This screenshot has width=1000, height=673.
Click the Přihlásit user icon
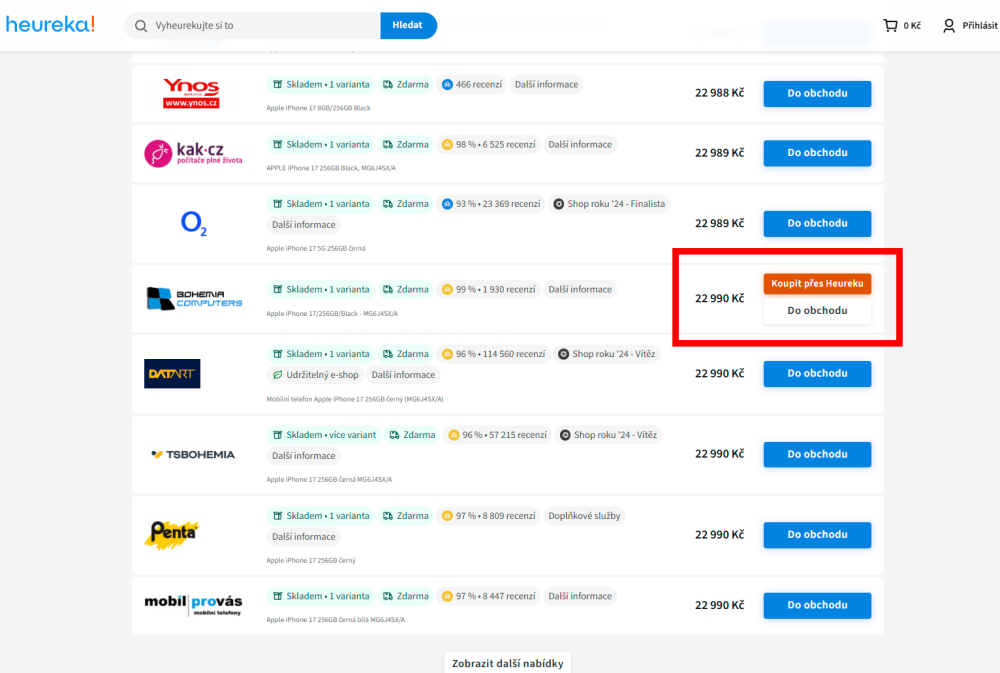(949, 26)
